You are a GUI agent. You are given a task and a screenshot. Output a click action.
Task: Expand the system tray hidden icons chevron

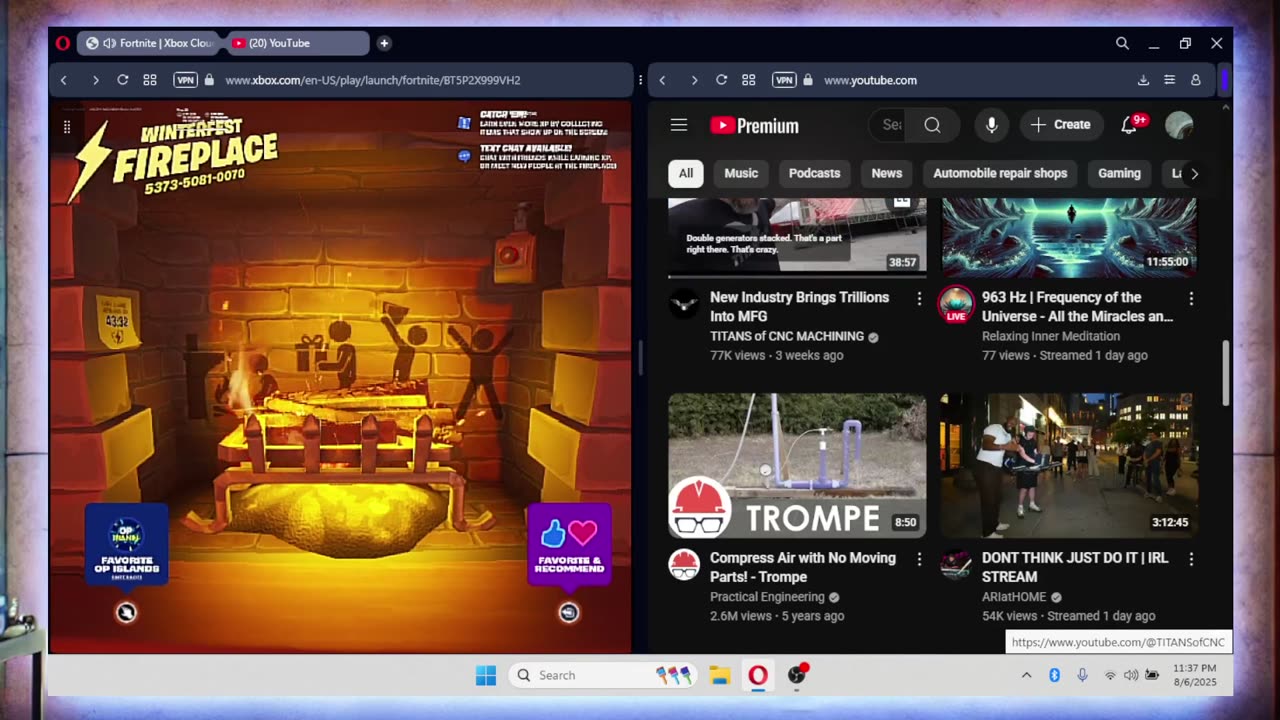click(1026, 675)
